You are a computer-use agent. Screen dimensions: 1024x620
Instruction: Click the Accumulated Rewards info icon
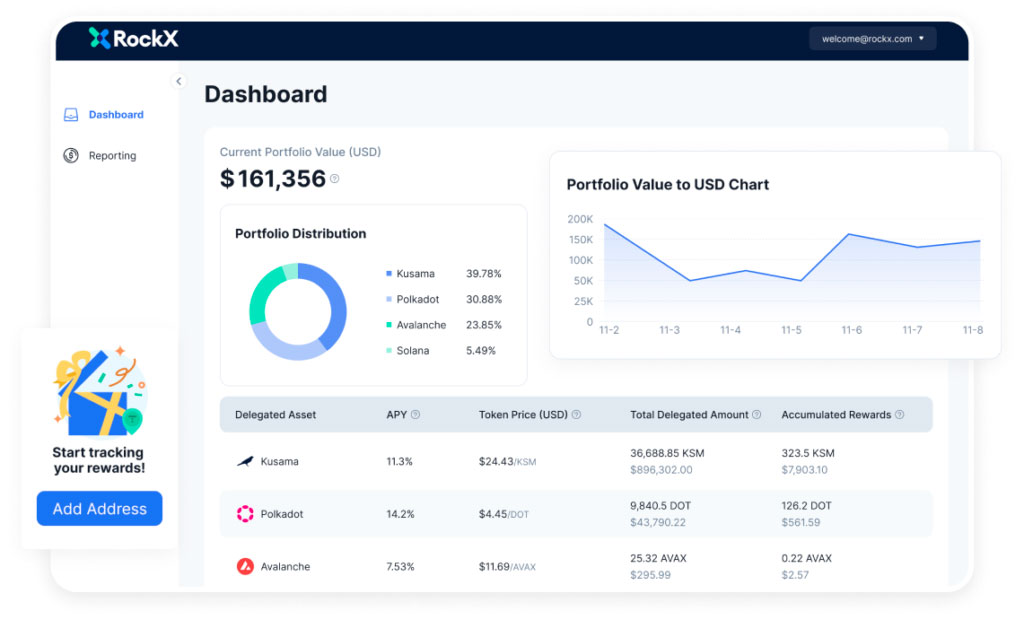tap(899, 415)
